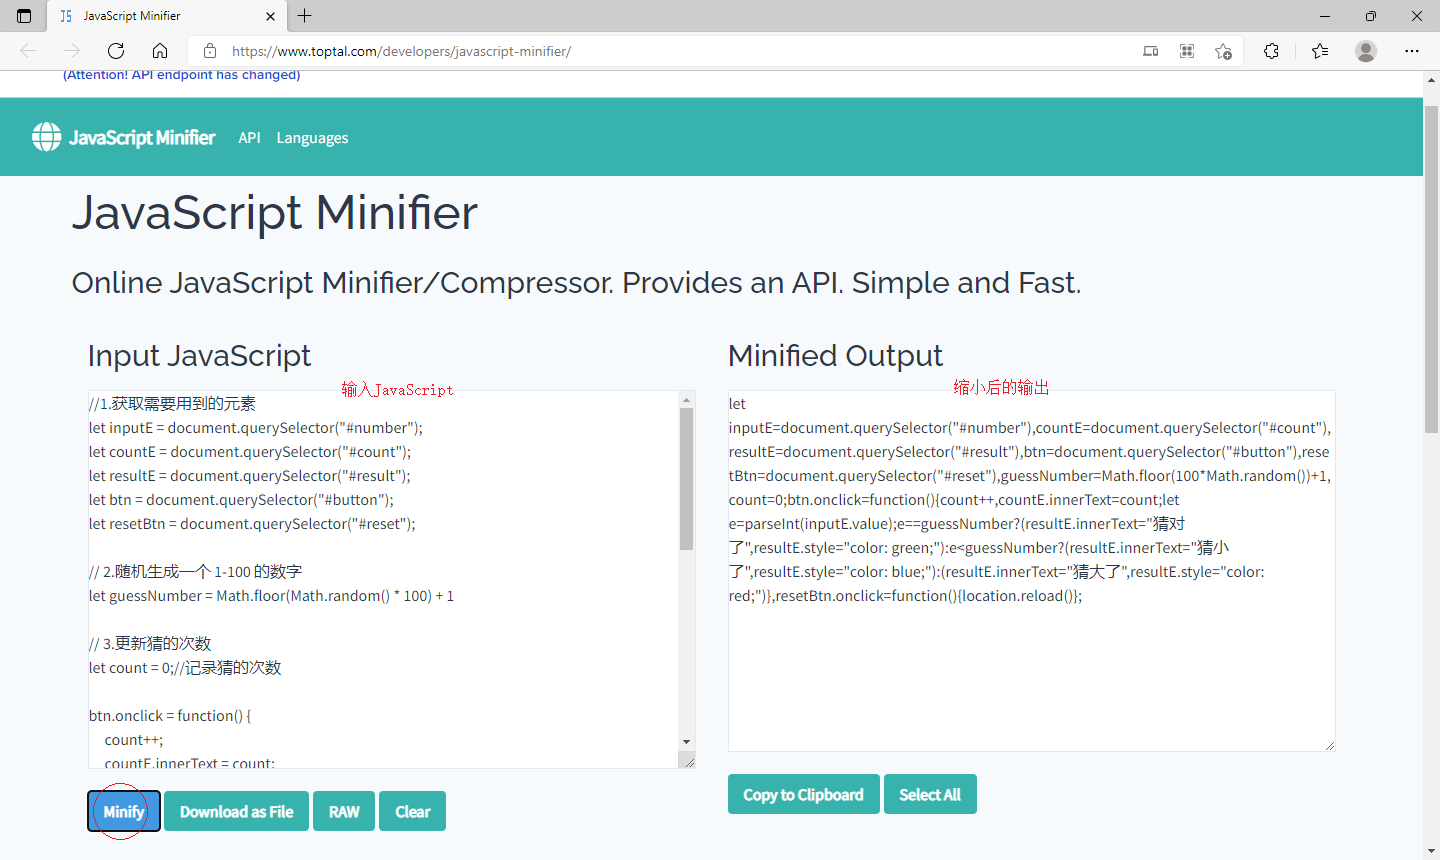This screenshot has height=860, width=1440.
Task: Reload the page with refresh icon
Action: (x=116, y=51)
